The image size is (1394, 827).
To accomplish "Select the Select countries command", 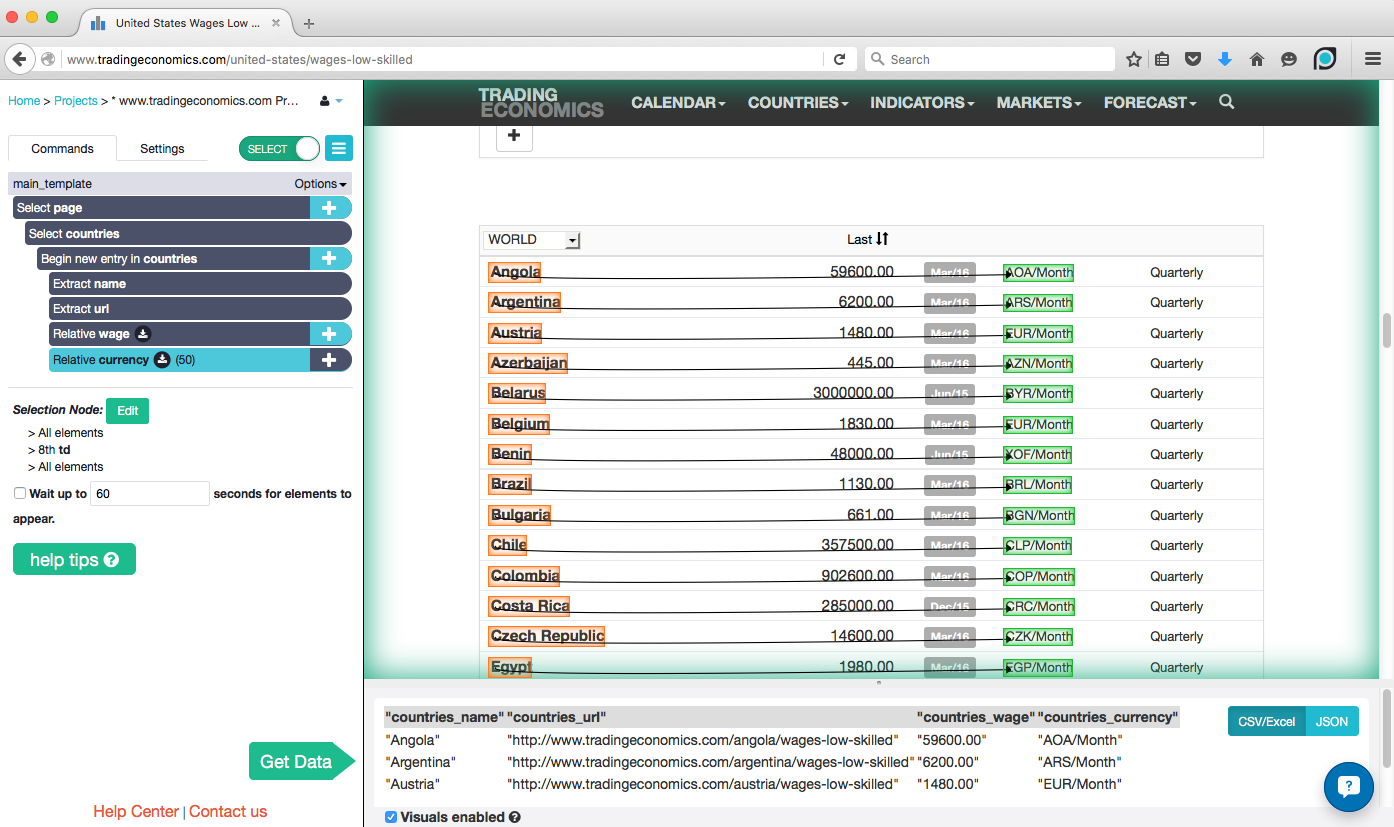I will pyautogui.click(x=188, y=233).
